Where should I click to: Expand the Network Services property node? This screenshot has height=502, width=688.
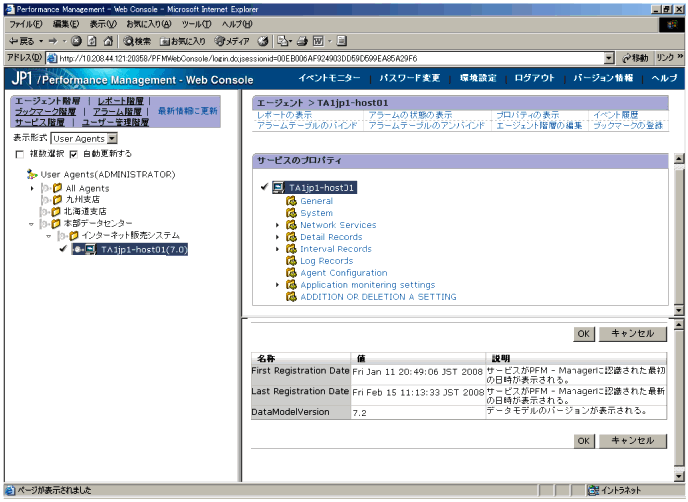pos(278,225)
